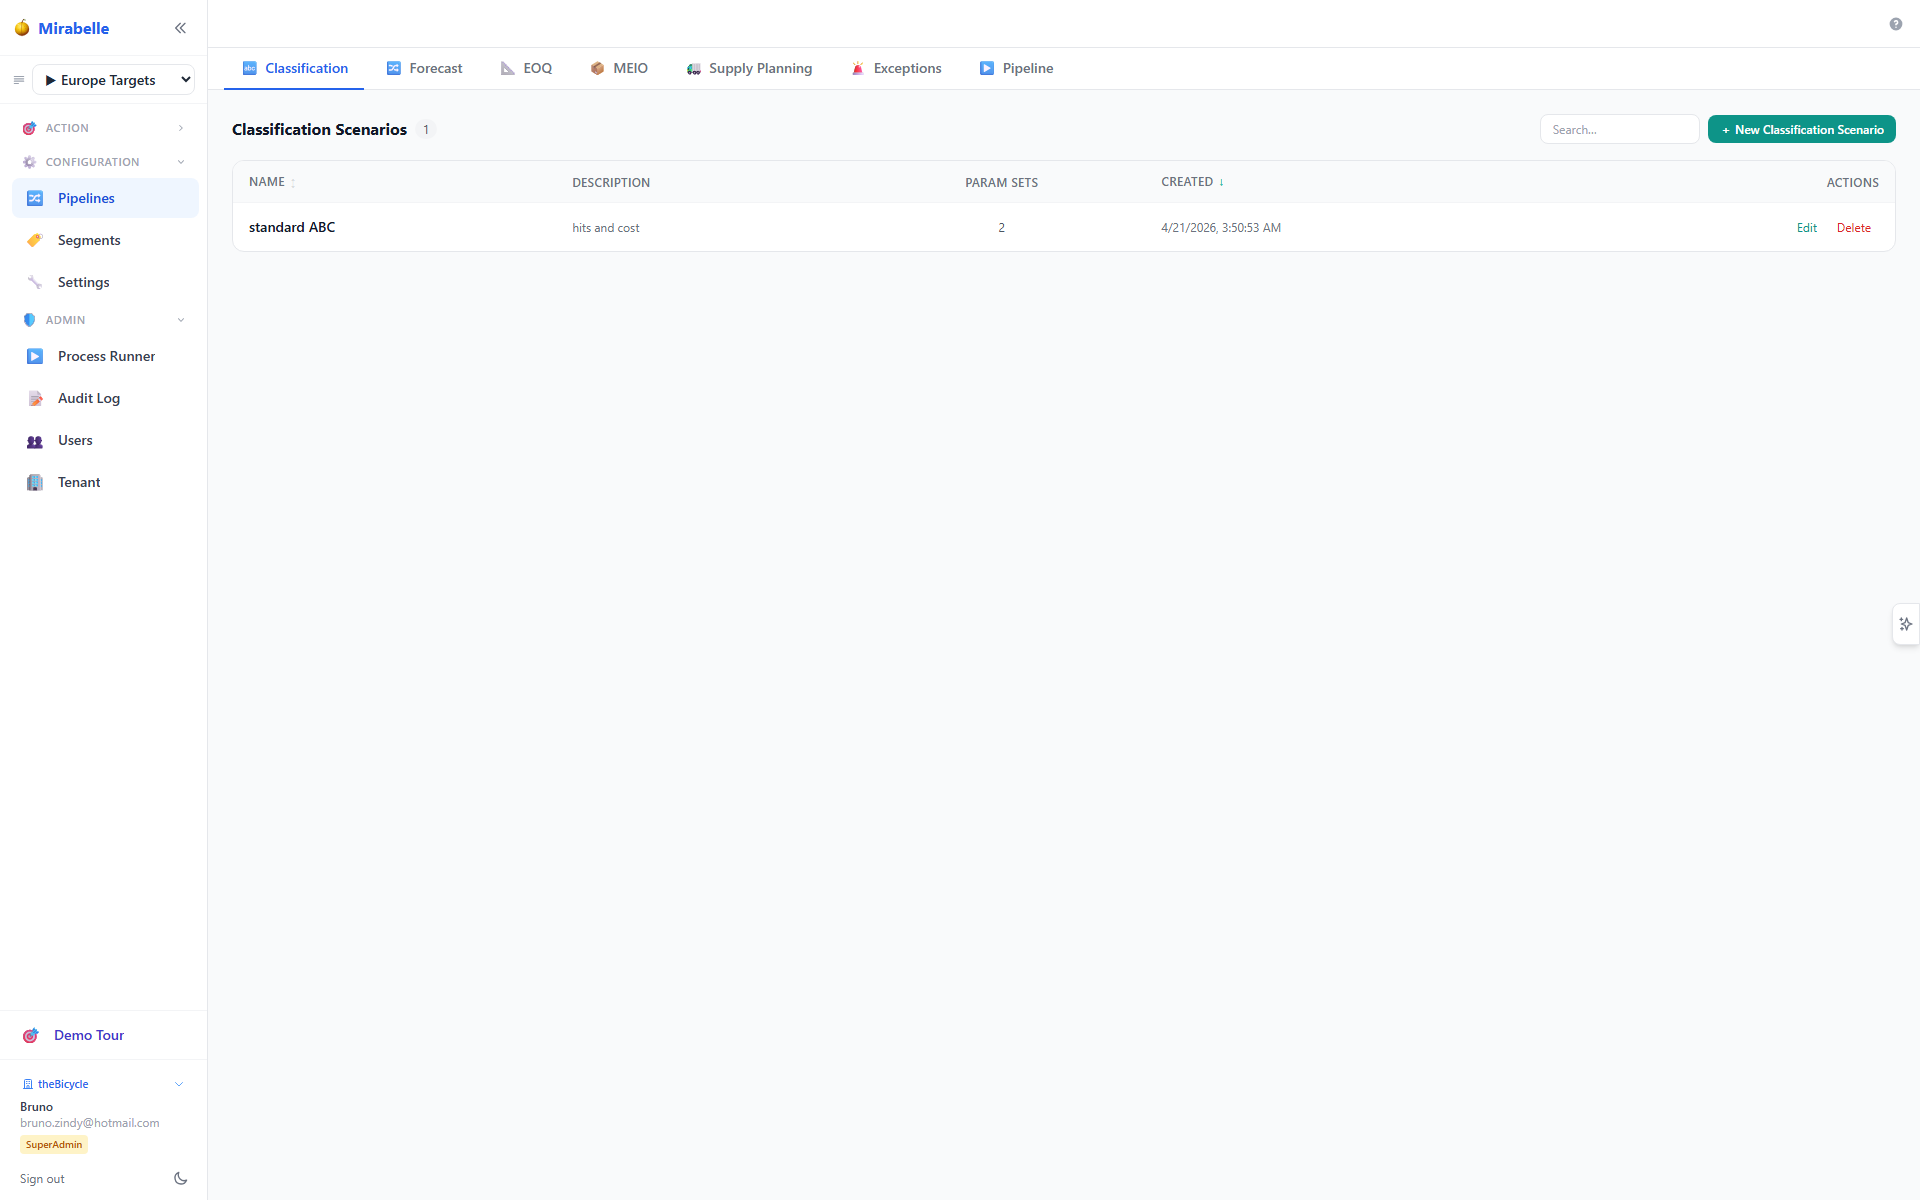Screen dimensions: 1920x1200
Task: Open the Segments page
Action: coord(105,240)
